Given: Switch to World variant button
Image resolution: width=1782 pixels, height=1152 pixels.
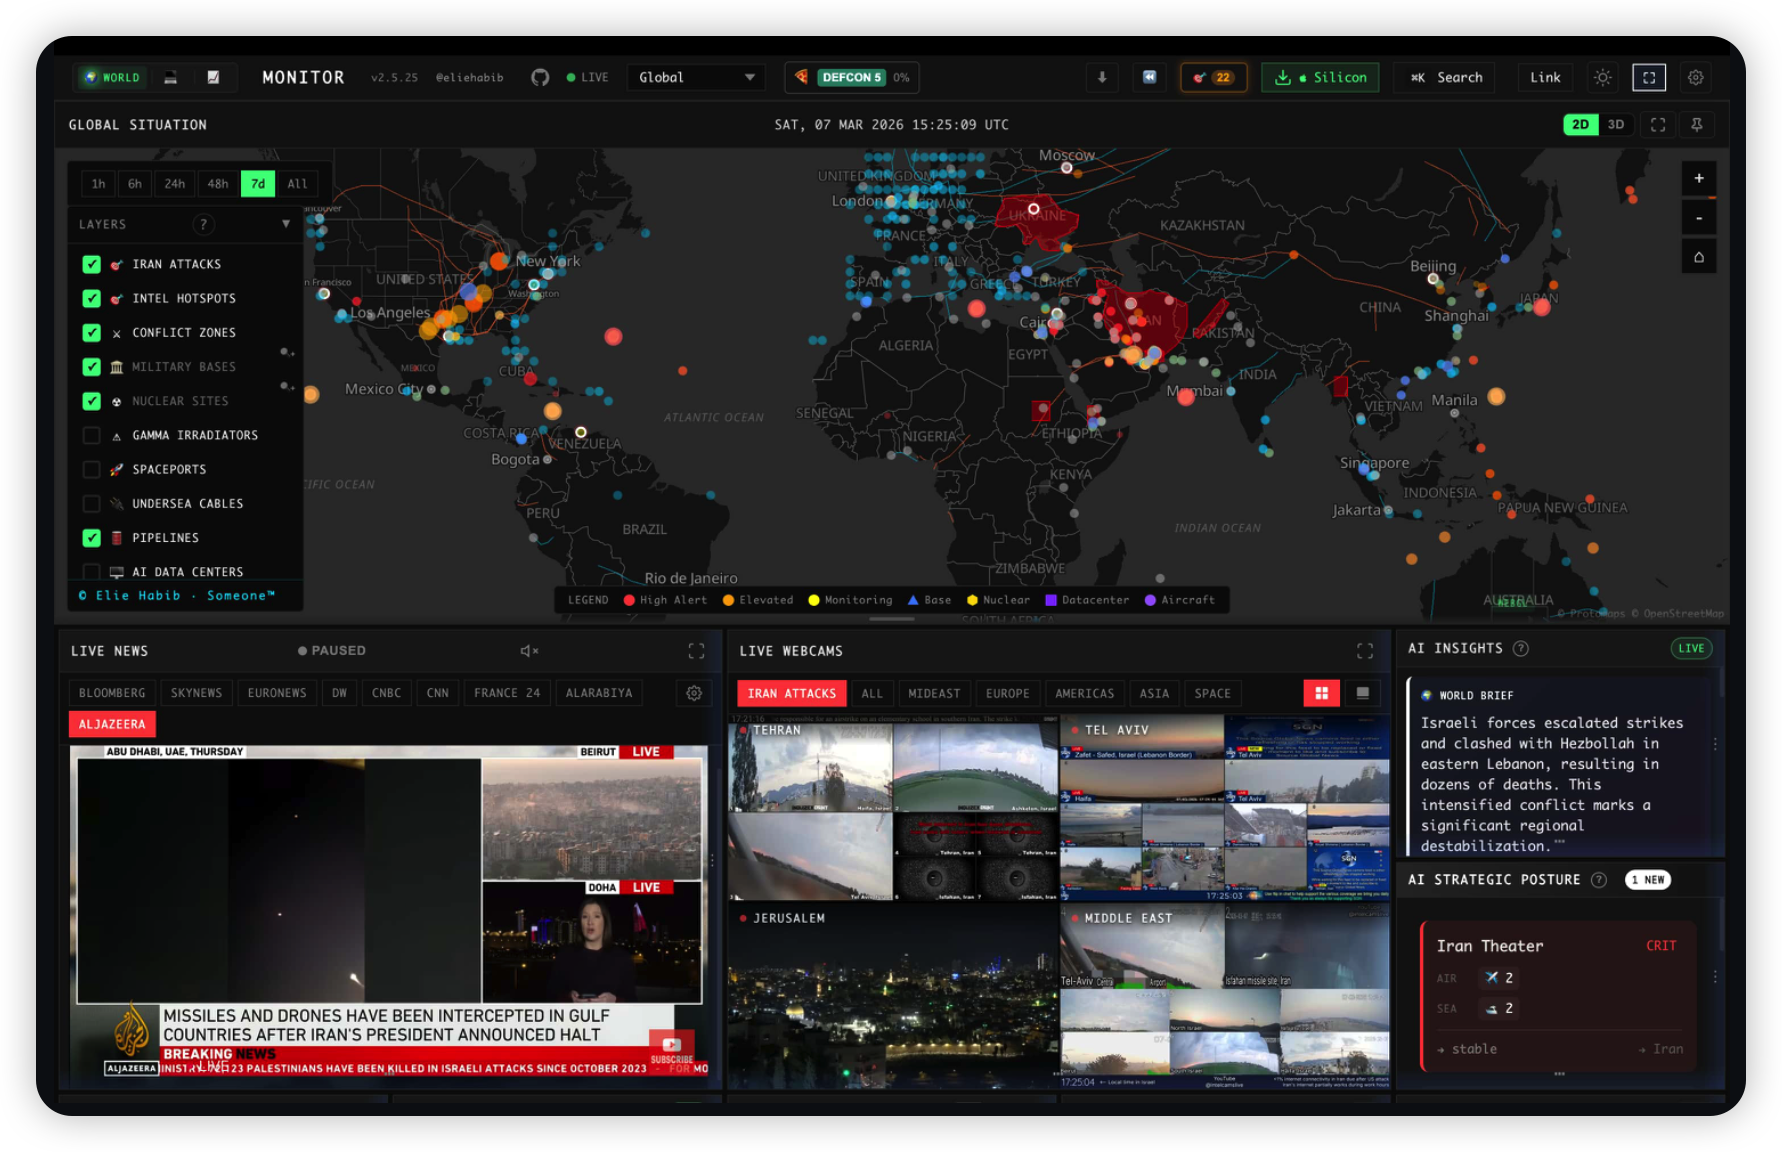Looking at the screenshot, I should [x=113, y=77].
